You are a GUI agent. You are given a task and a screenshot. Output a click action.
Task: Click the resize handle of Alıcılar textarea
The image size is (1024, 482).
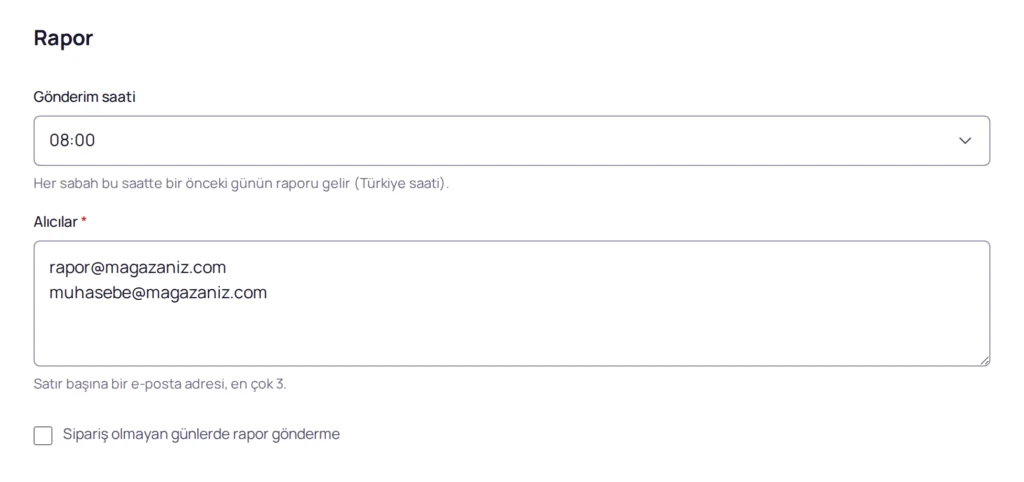(x=984, y=361)
